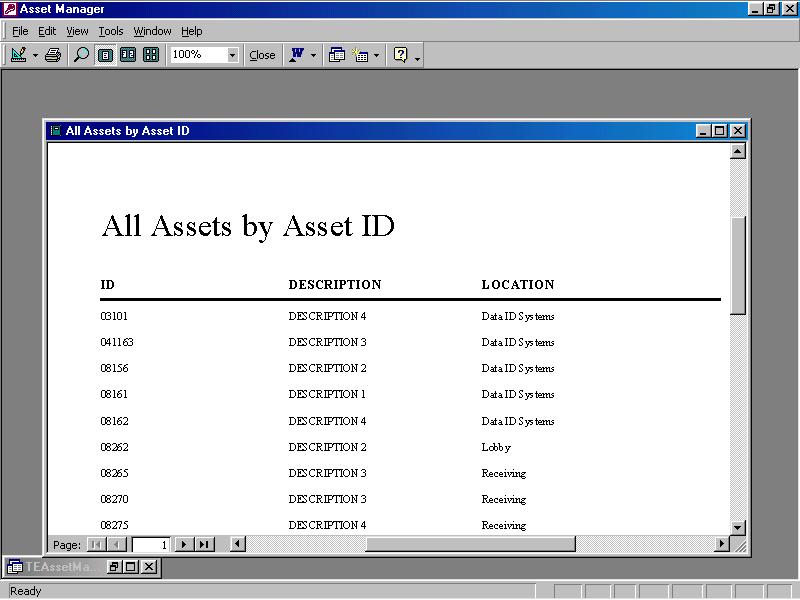Click the Ready status bar text
The image size is (800, 600).
[26, 591]
